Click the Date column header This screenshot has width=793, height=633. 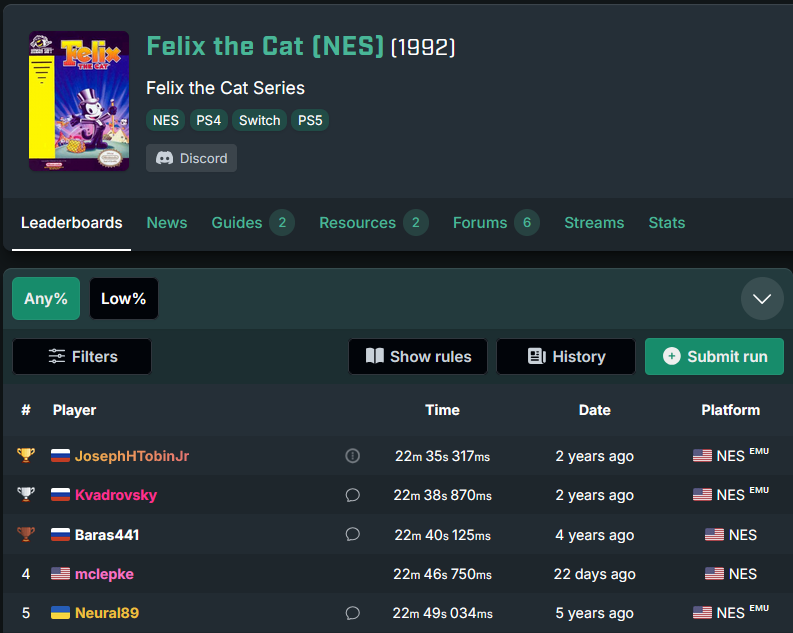tap(595, 410)
